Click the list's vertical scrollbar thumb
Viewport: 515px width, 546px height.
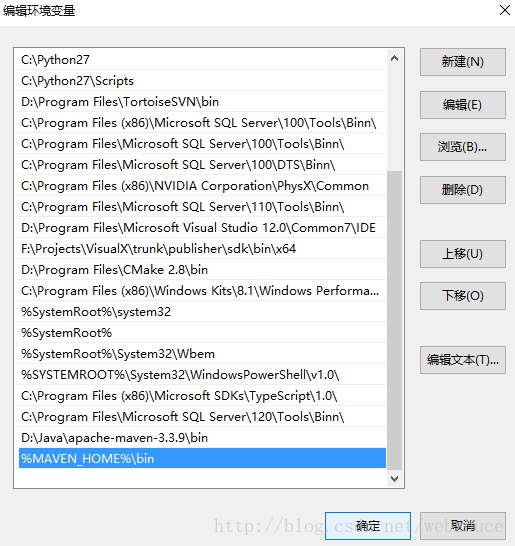coord(395,320)
